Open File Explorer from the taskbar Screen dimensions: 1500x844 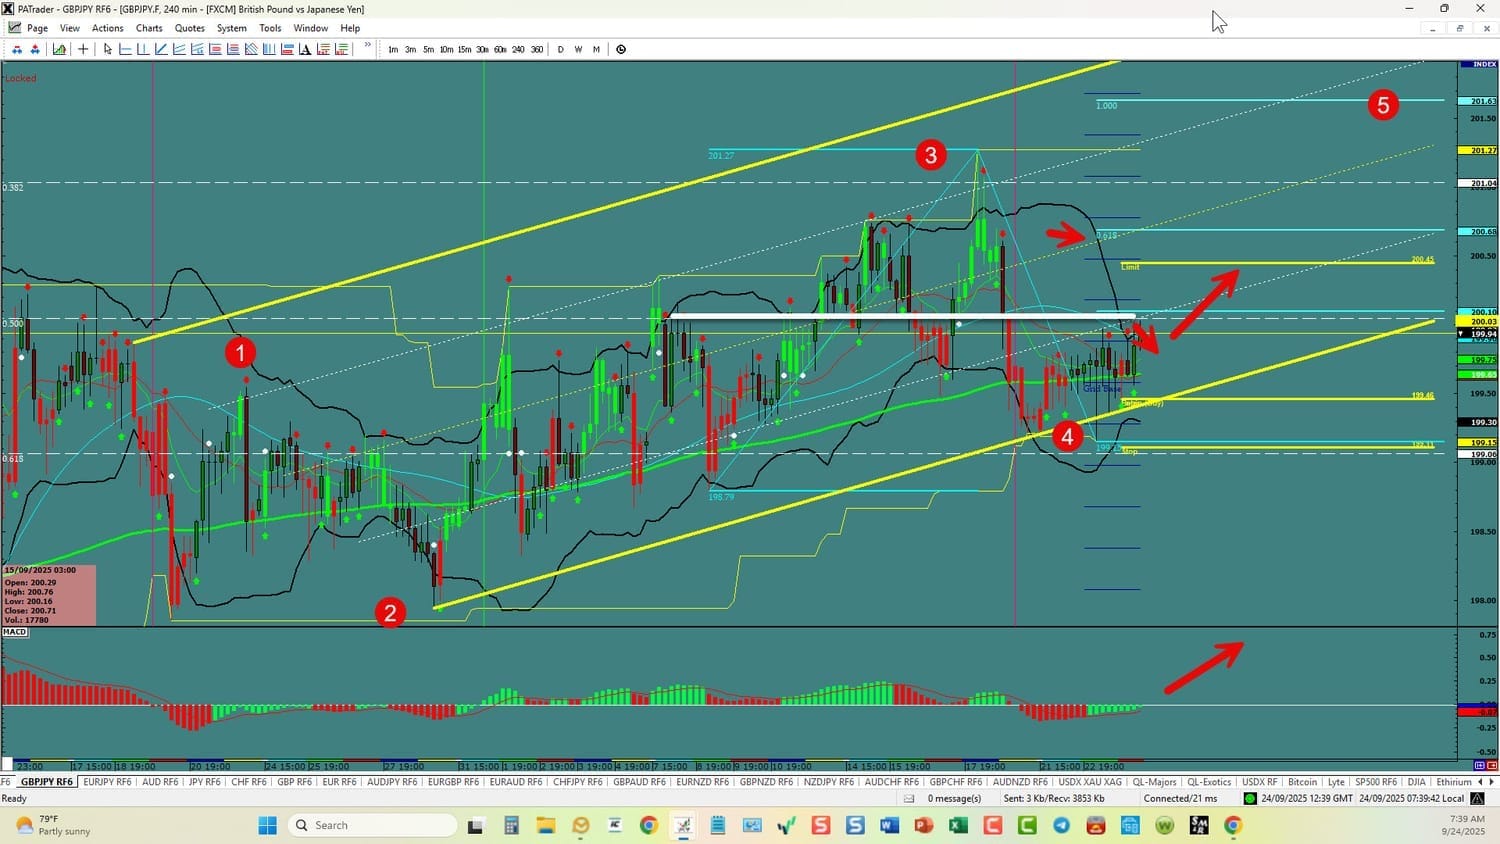click(x=545, y=825)
